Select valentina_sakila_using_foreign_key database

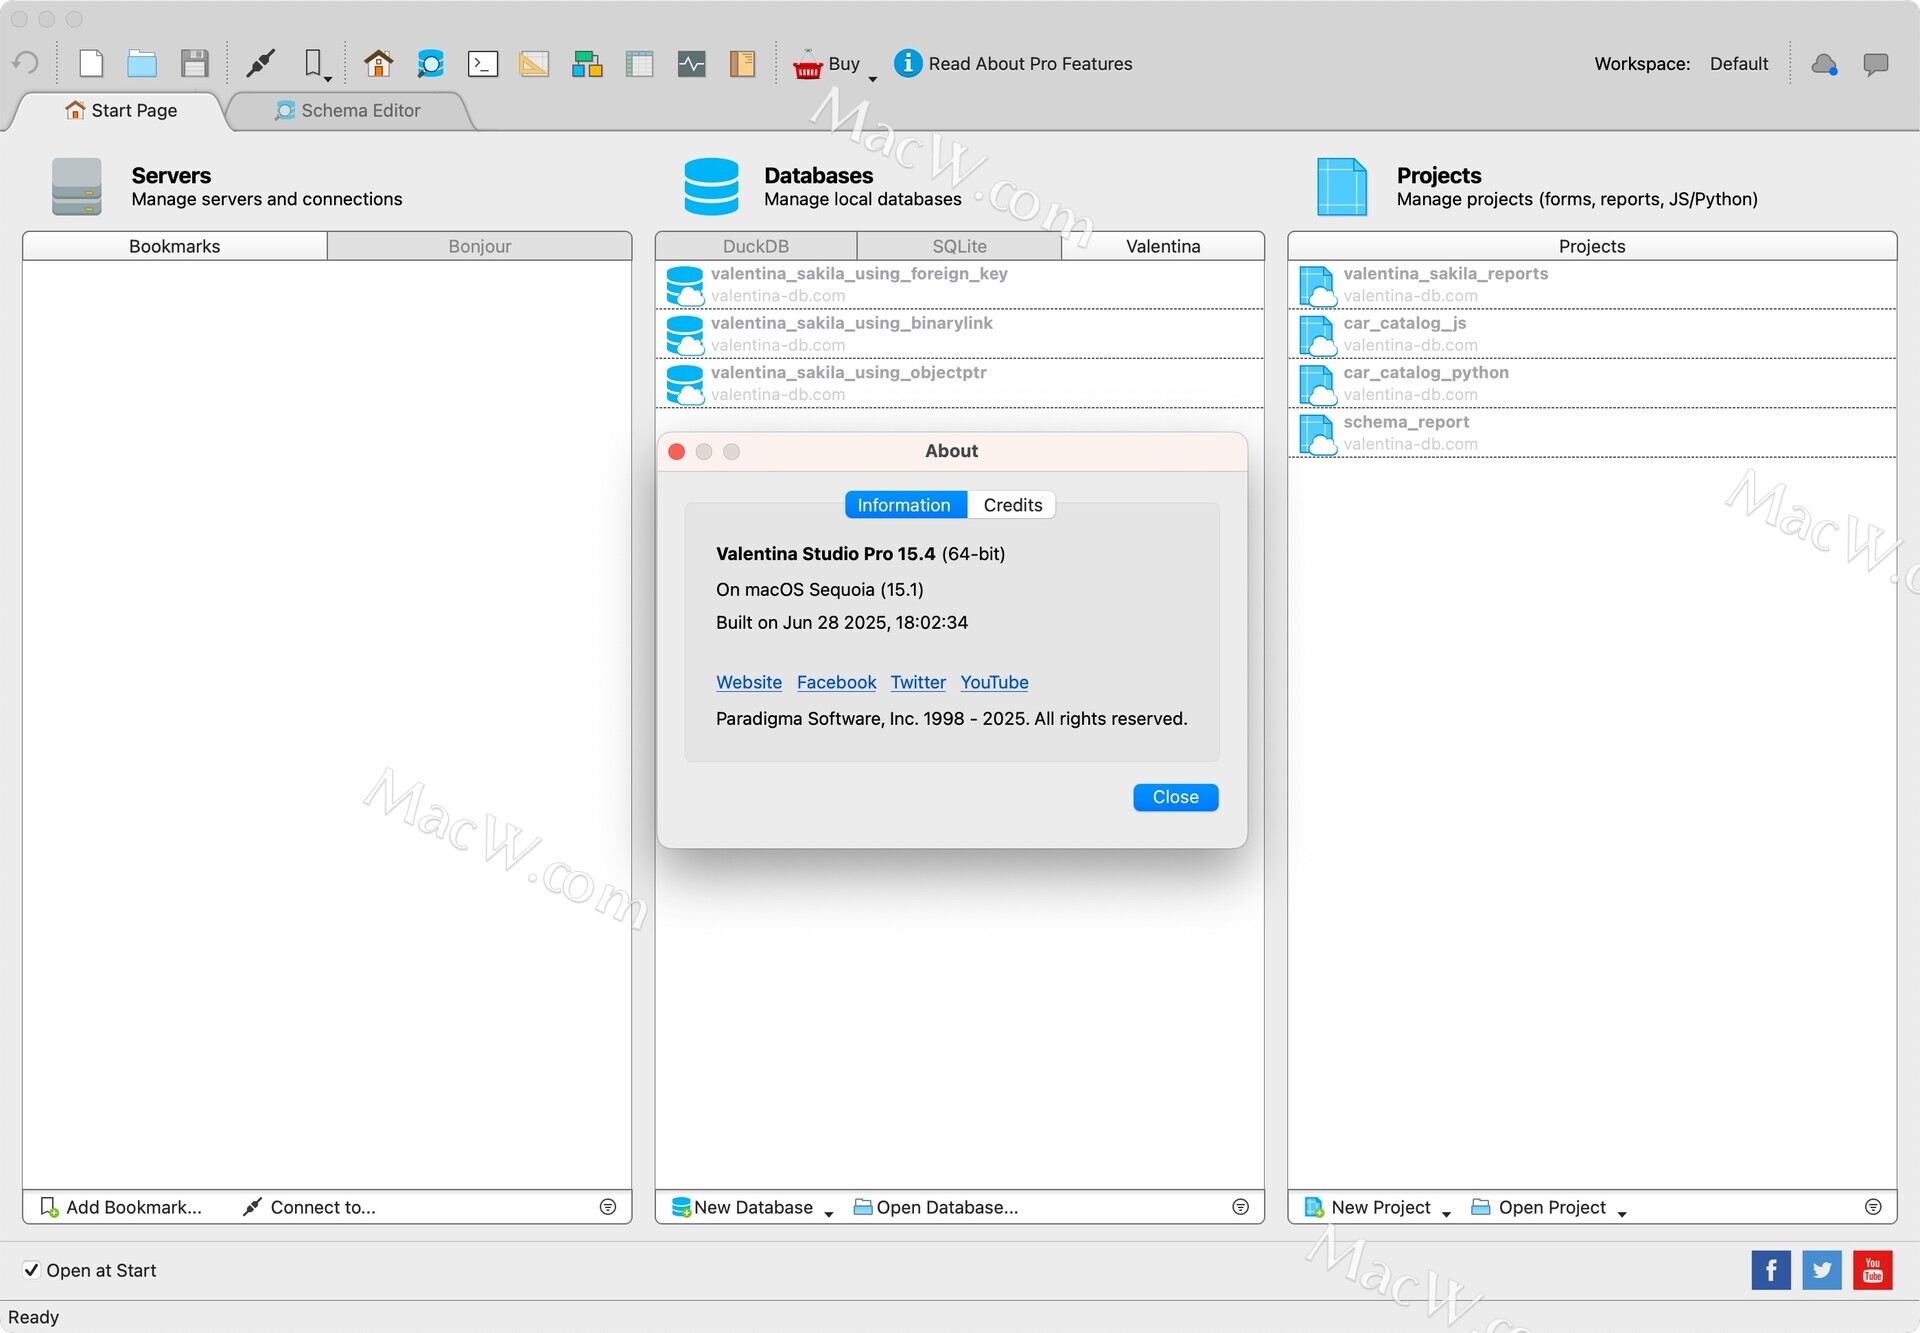(960, 285)
